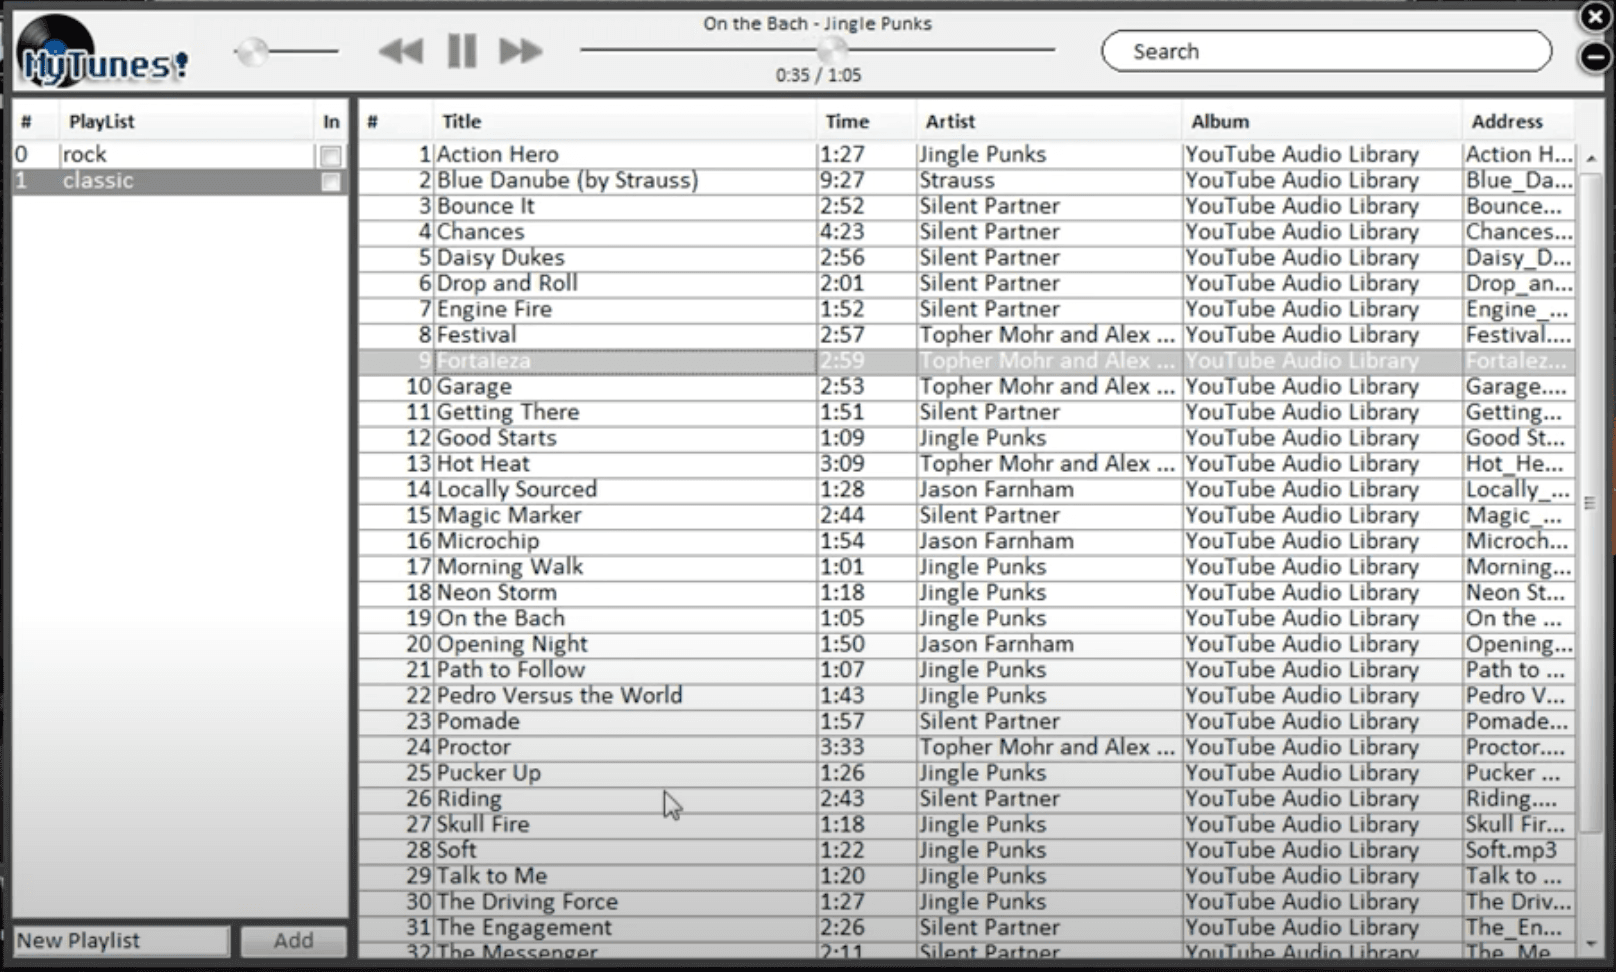
Task: Check the In box for the classic playlist
Action: 331,182
